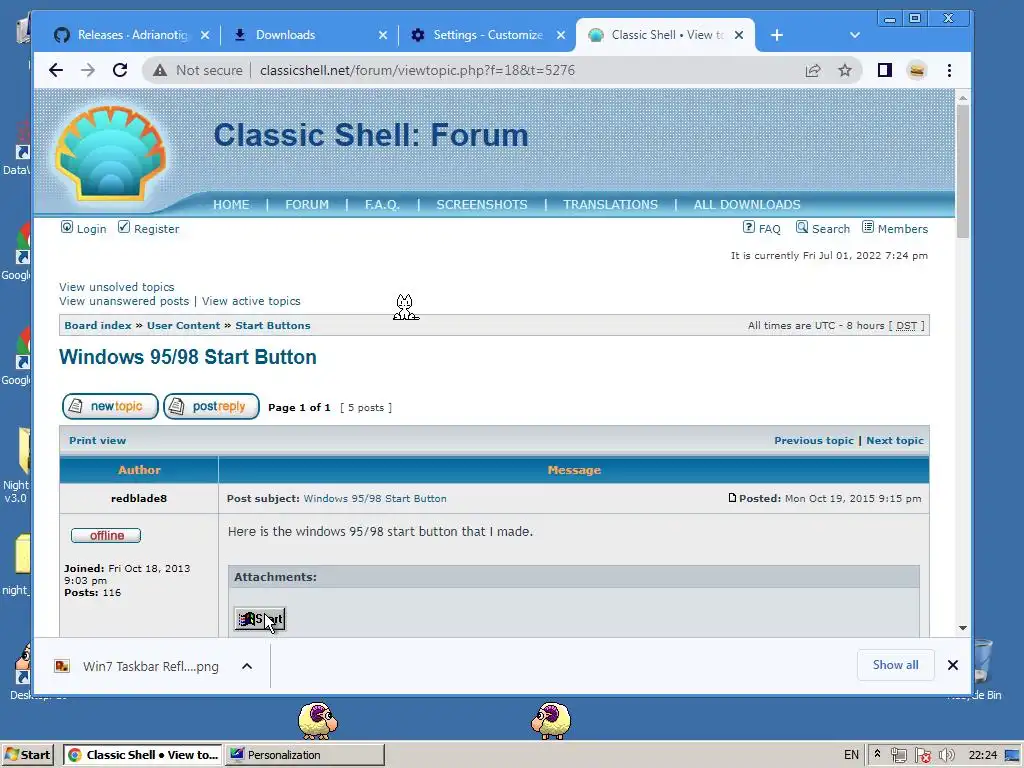Screen dimensions: 1024x768
Task: Expand the tab search chevron
Action: 855,35
